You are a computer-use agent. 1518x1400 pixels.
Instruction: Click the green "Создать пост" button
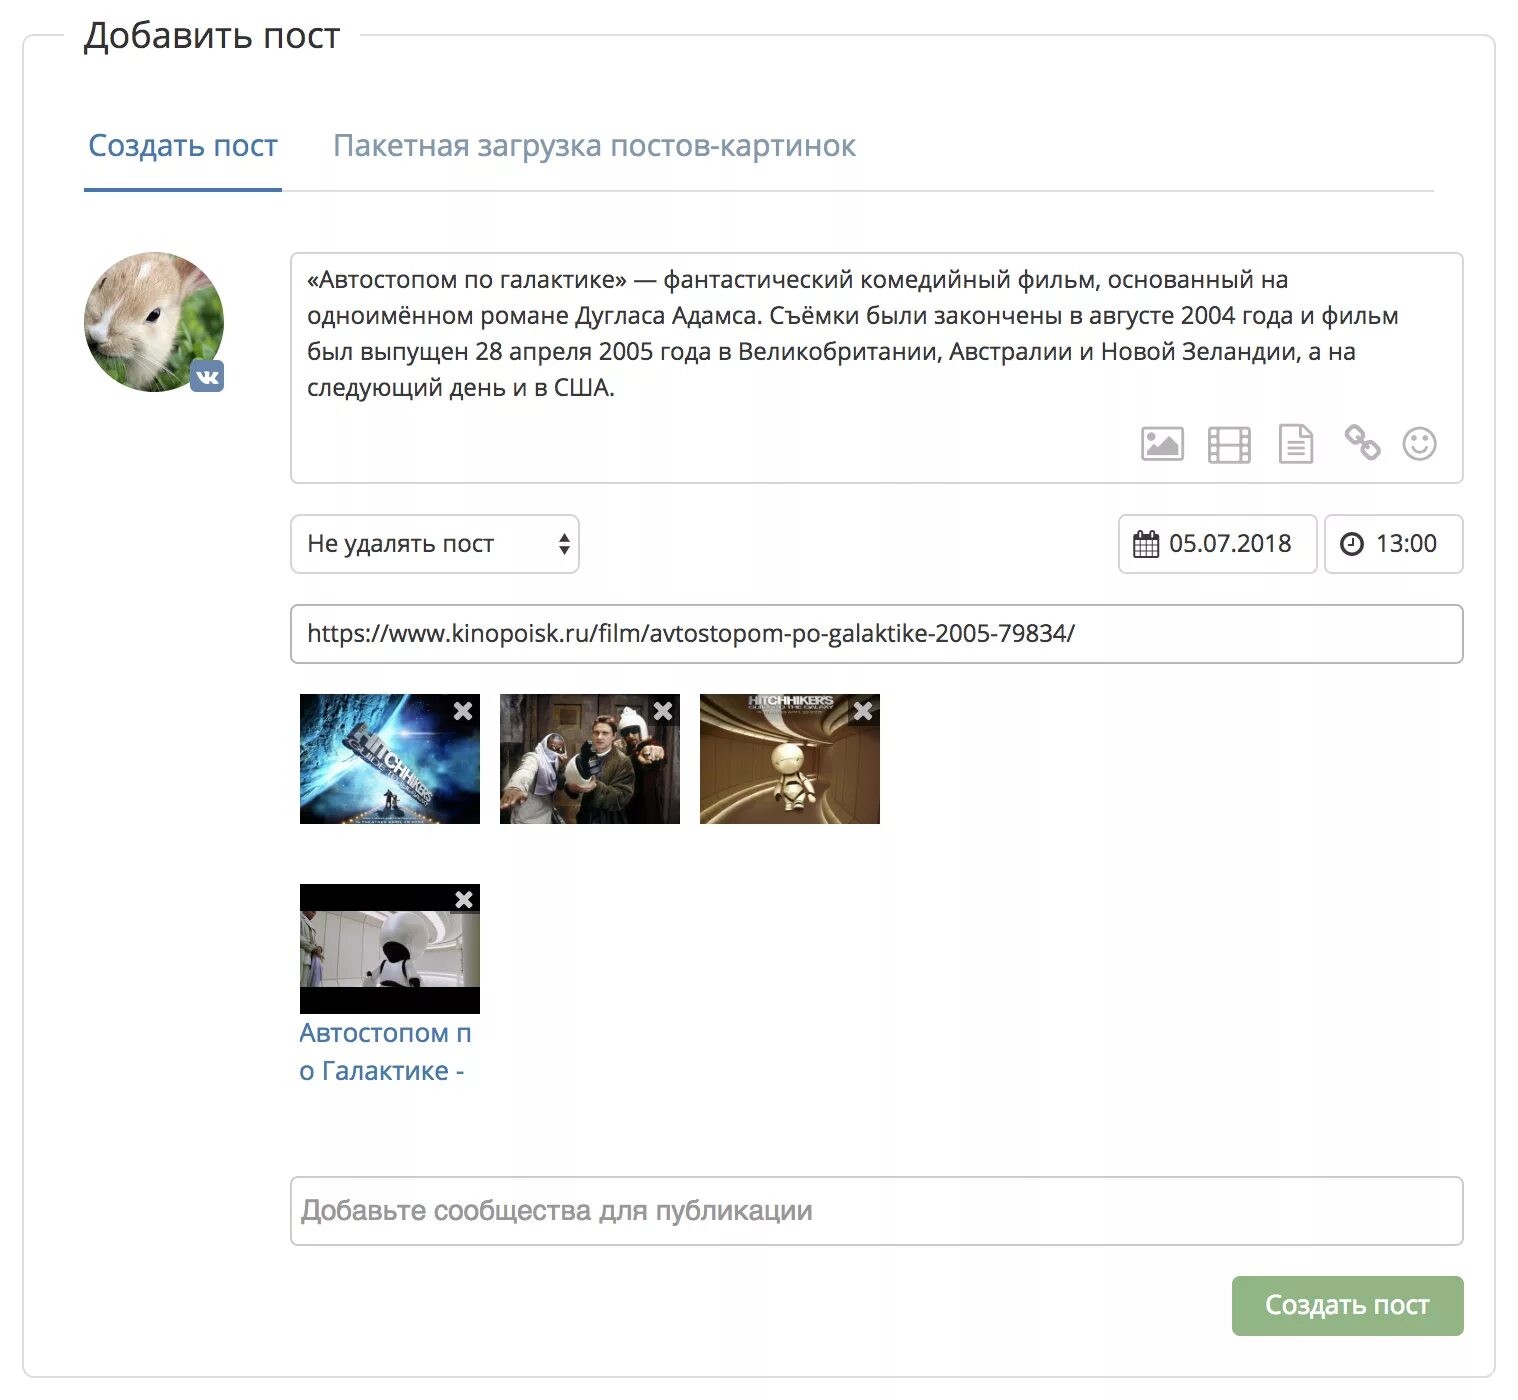click(x=1347, y=1305)
